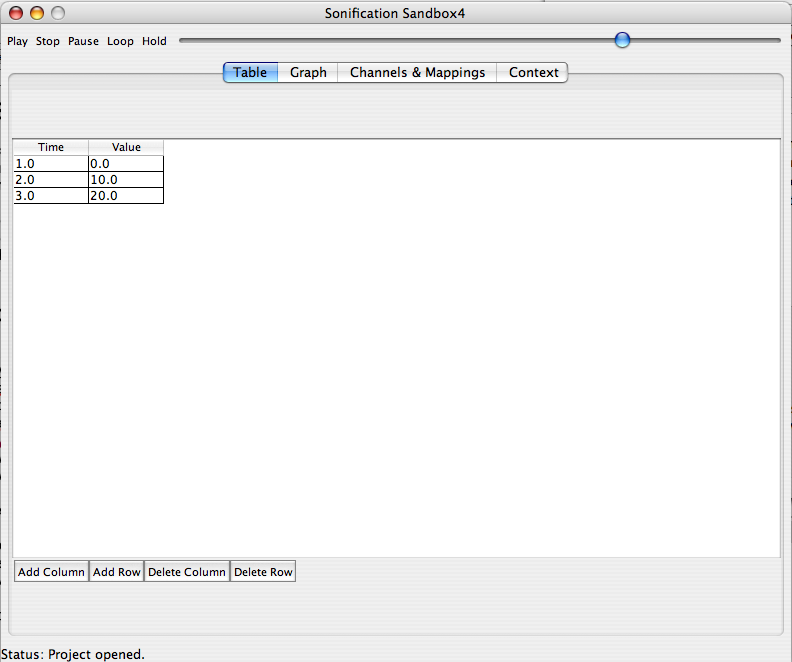Screen dimensions: 792x662
Task: Select the Value cell reading 20.0
Action: (x=126, y=195)
